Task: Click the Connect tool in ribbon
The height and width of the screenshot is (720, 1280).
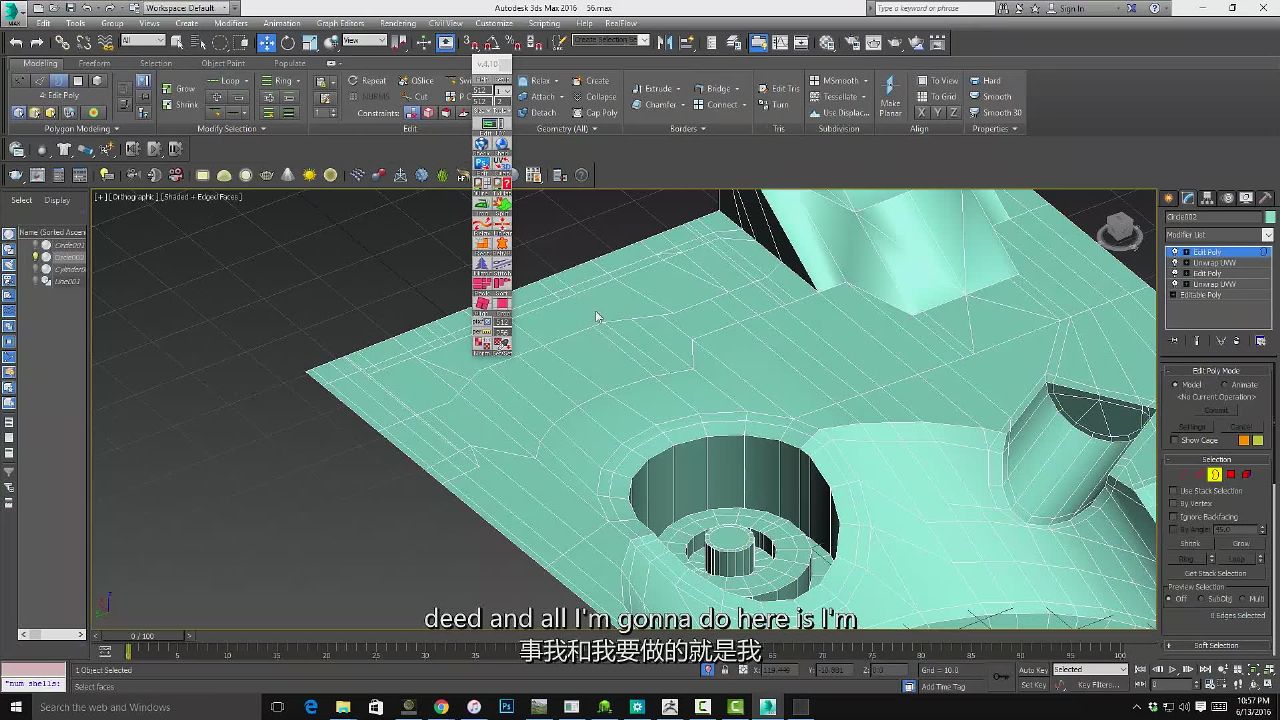Action: [x=717, y=104]
